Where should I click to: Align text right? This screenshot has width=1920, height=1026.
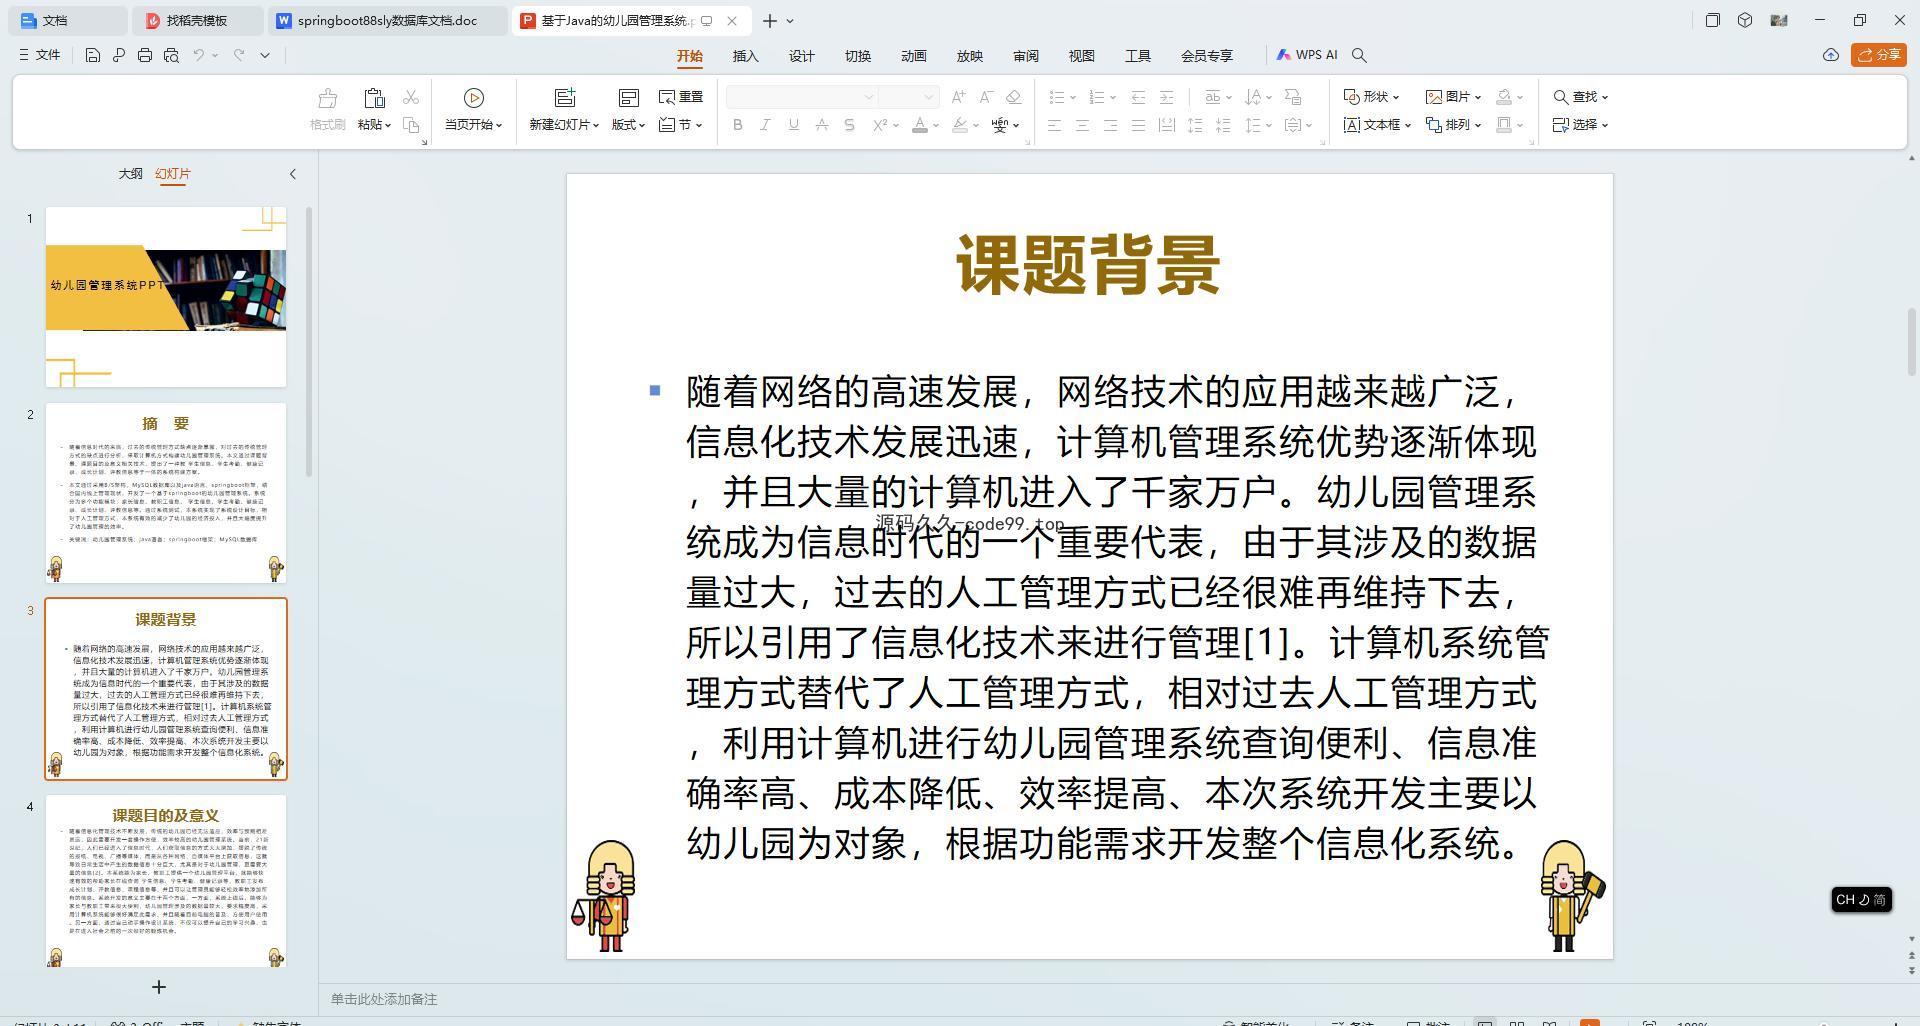1110,125
